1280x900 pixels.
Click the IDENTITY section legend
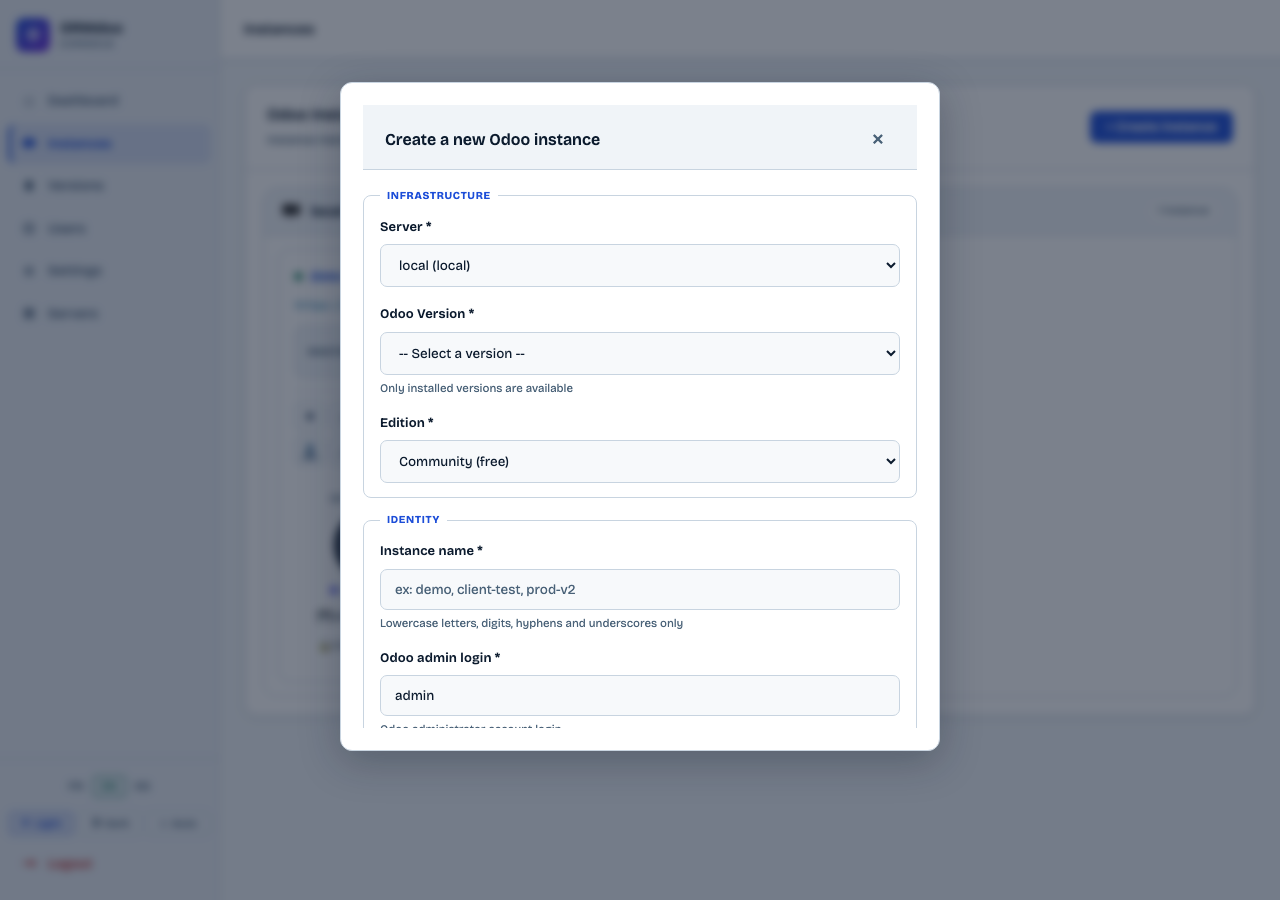[x=413, y=520]
